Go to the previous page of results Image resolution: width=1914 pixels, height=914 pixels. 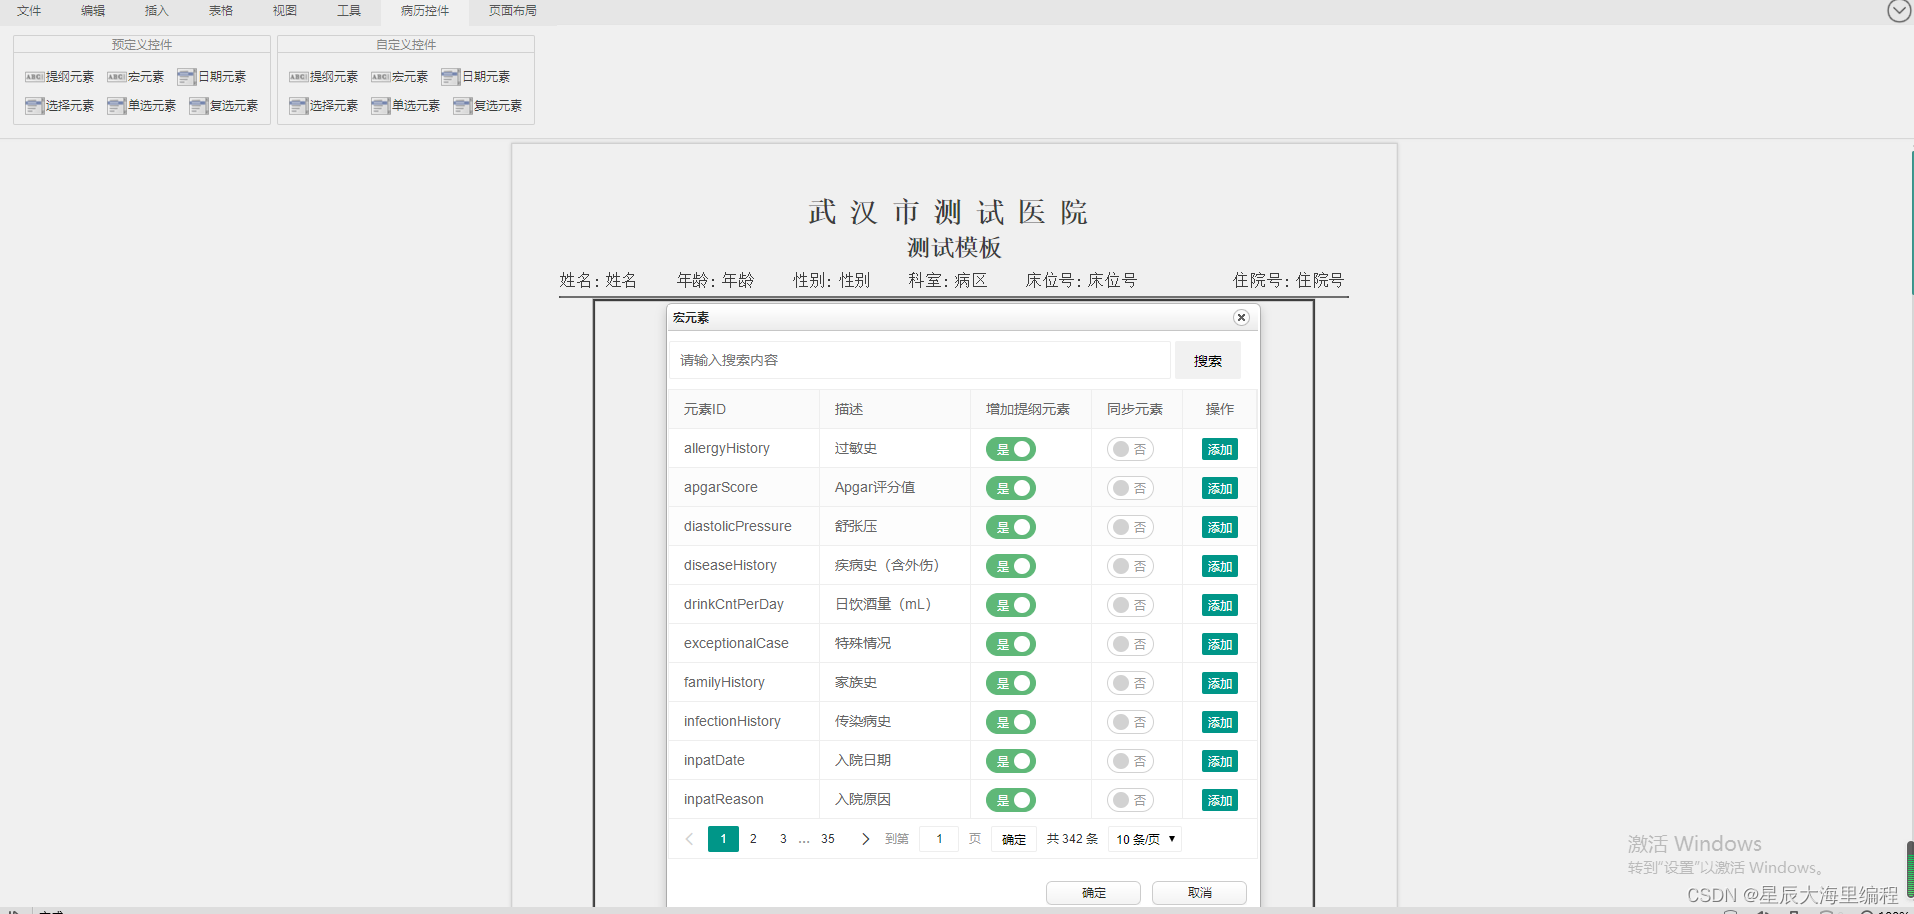click(x=689, y=839)
